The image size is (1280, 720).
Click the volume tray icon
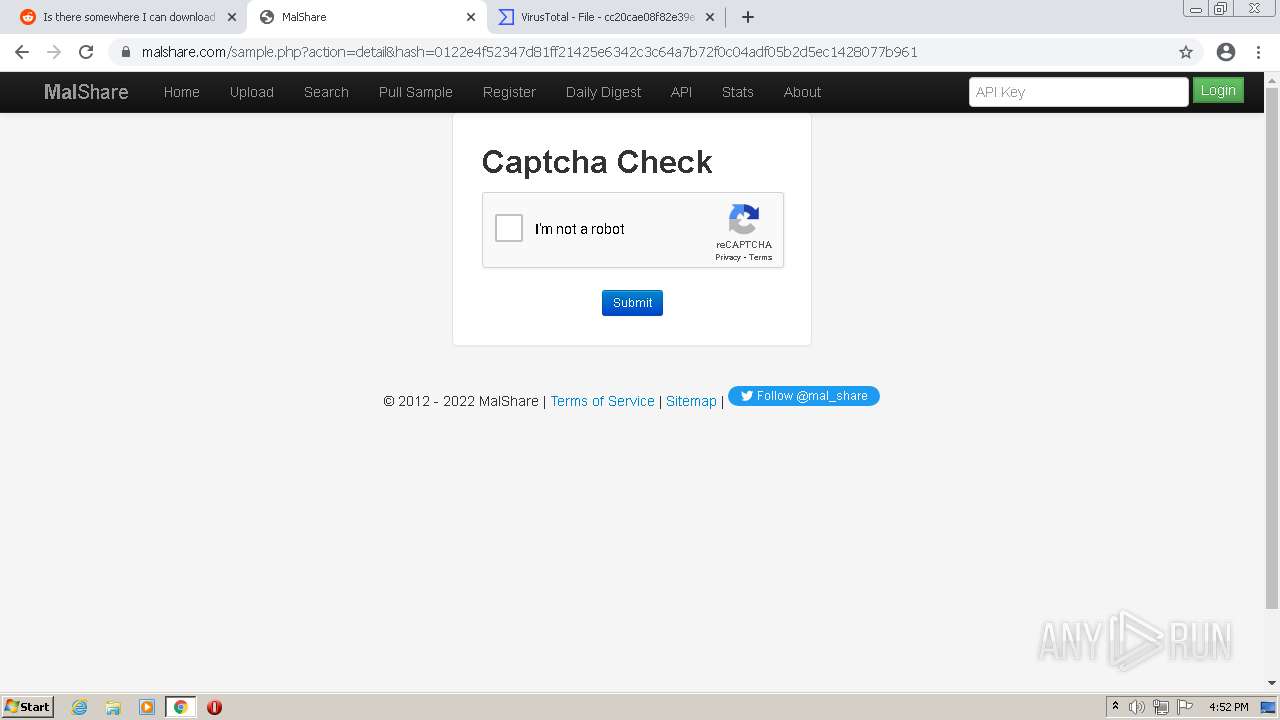coord(1137,707)
